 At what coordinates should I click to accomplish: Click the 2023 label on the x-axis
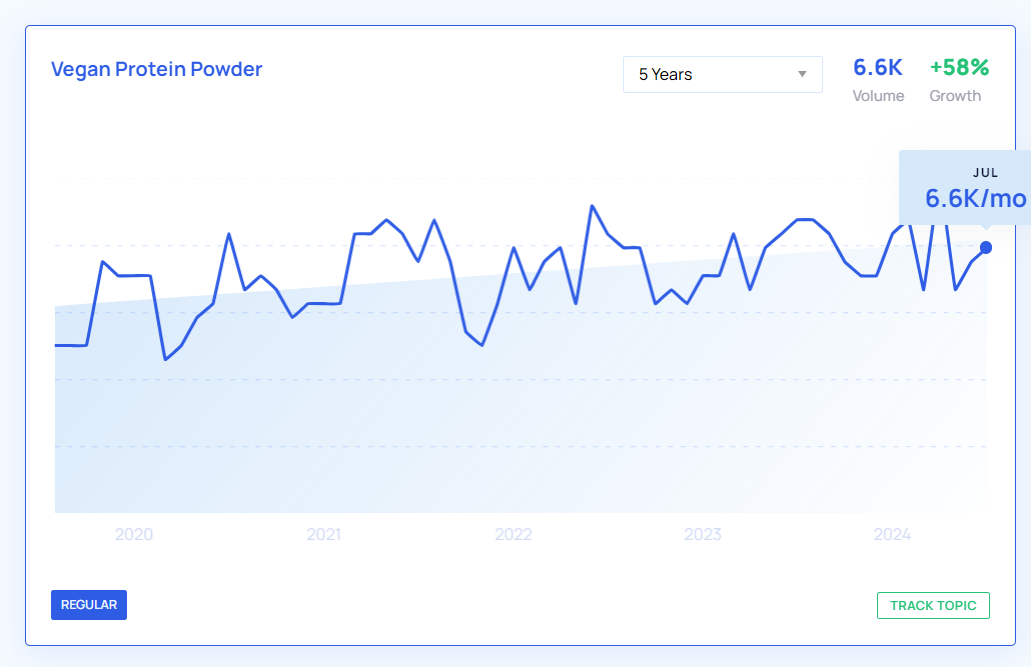click(x=702, y=535)
